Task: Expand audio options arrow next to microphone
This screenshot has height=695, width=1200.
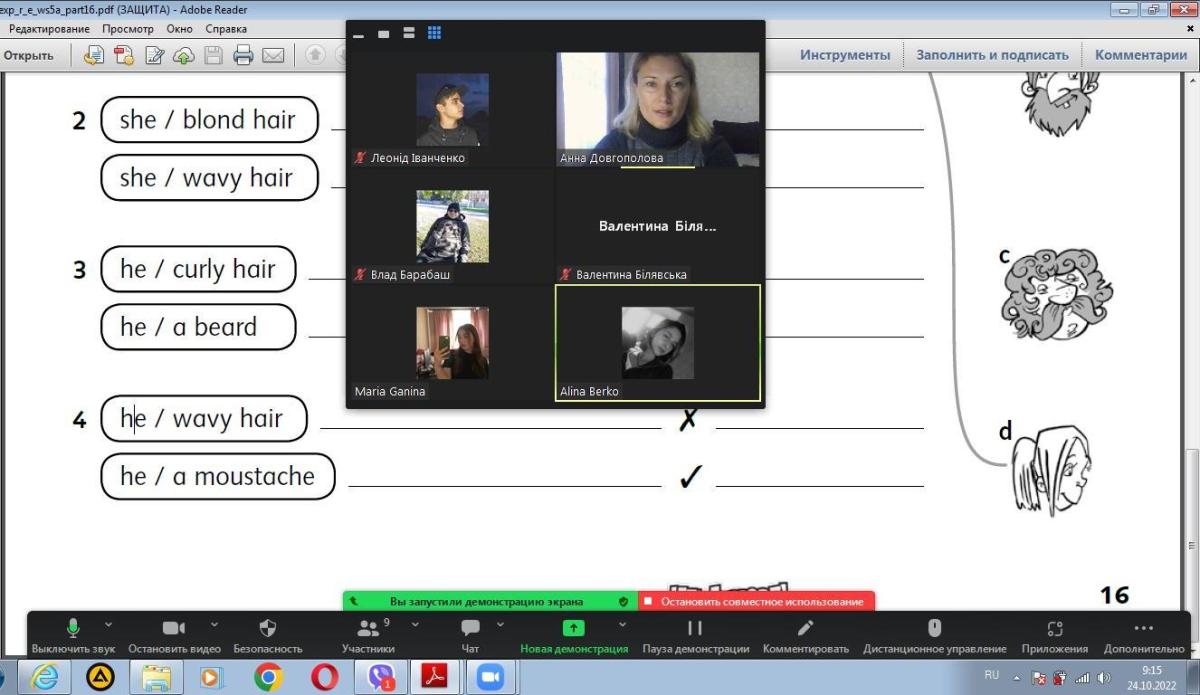Action: point(109,625)
